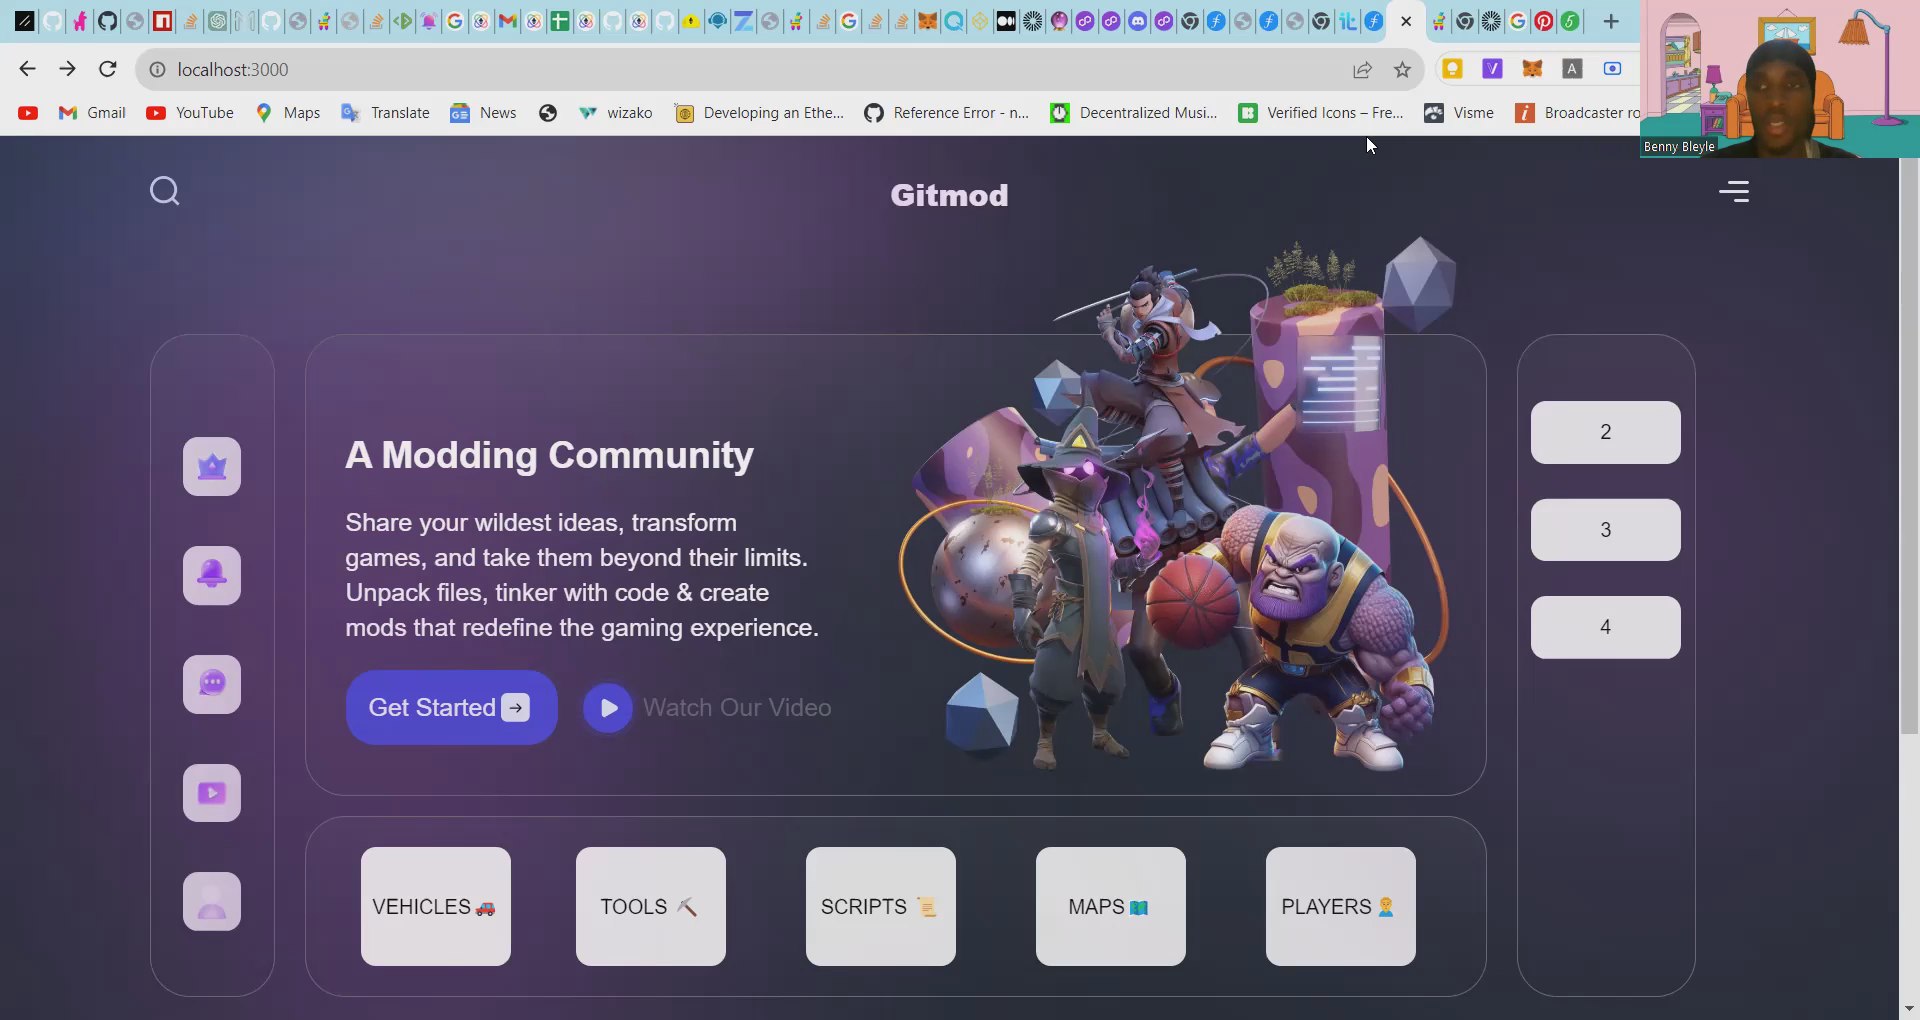
Task: Select the panel button labeled 2
Action: [1606, 432]
